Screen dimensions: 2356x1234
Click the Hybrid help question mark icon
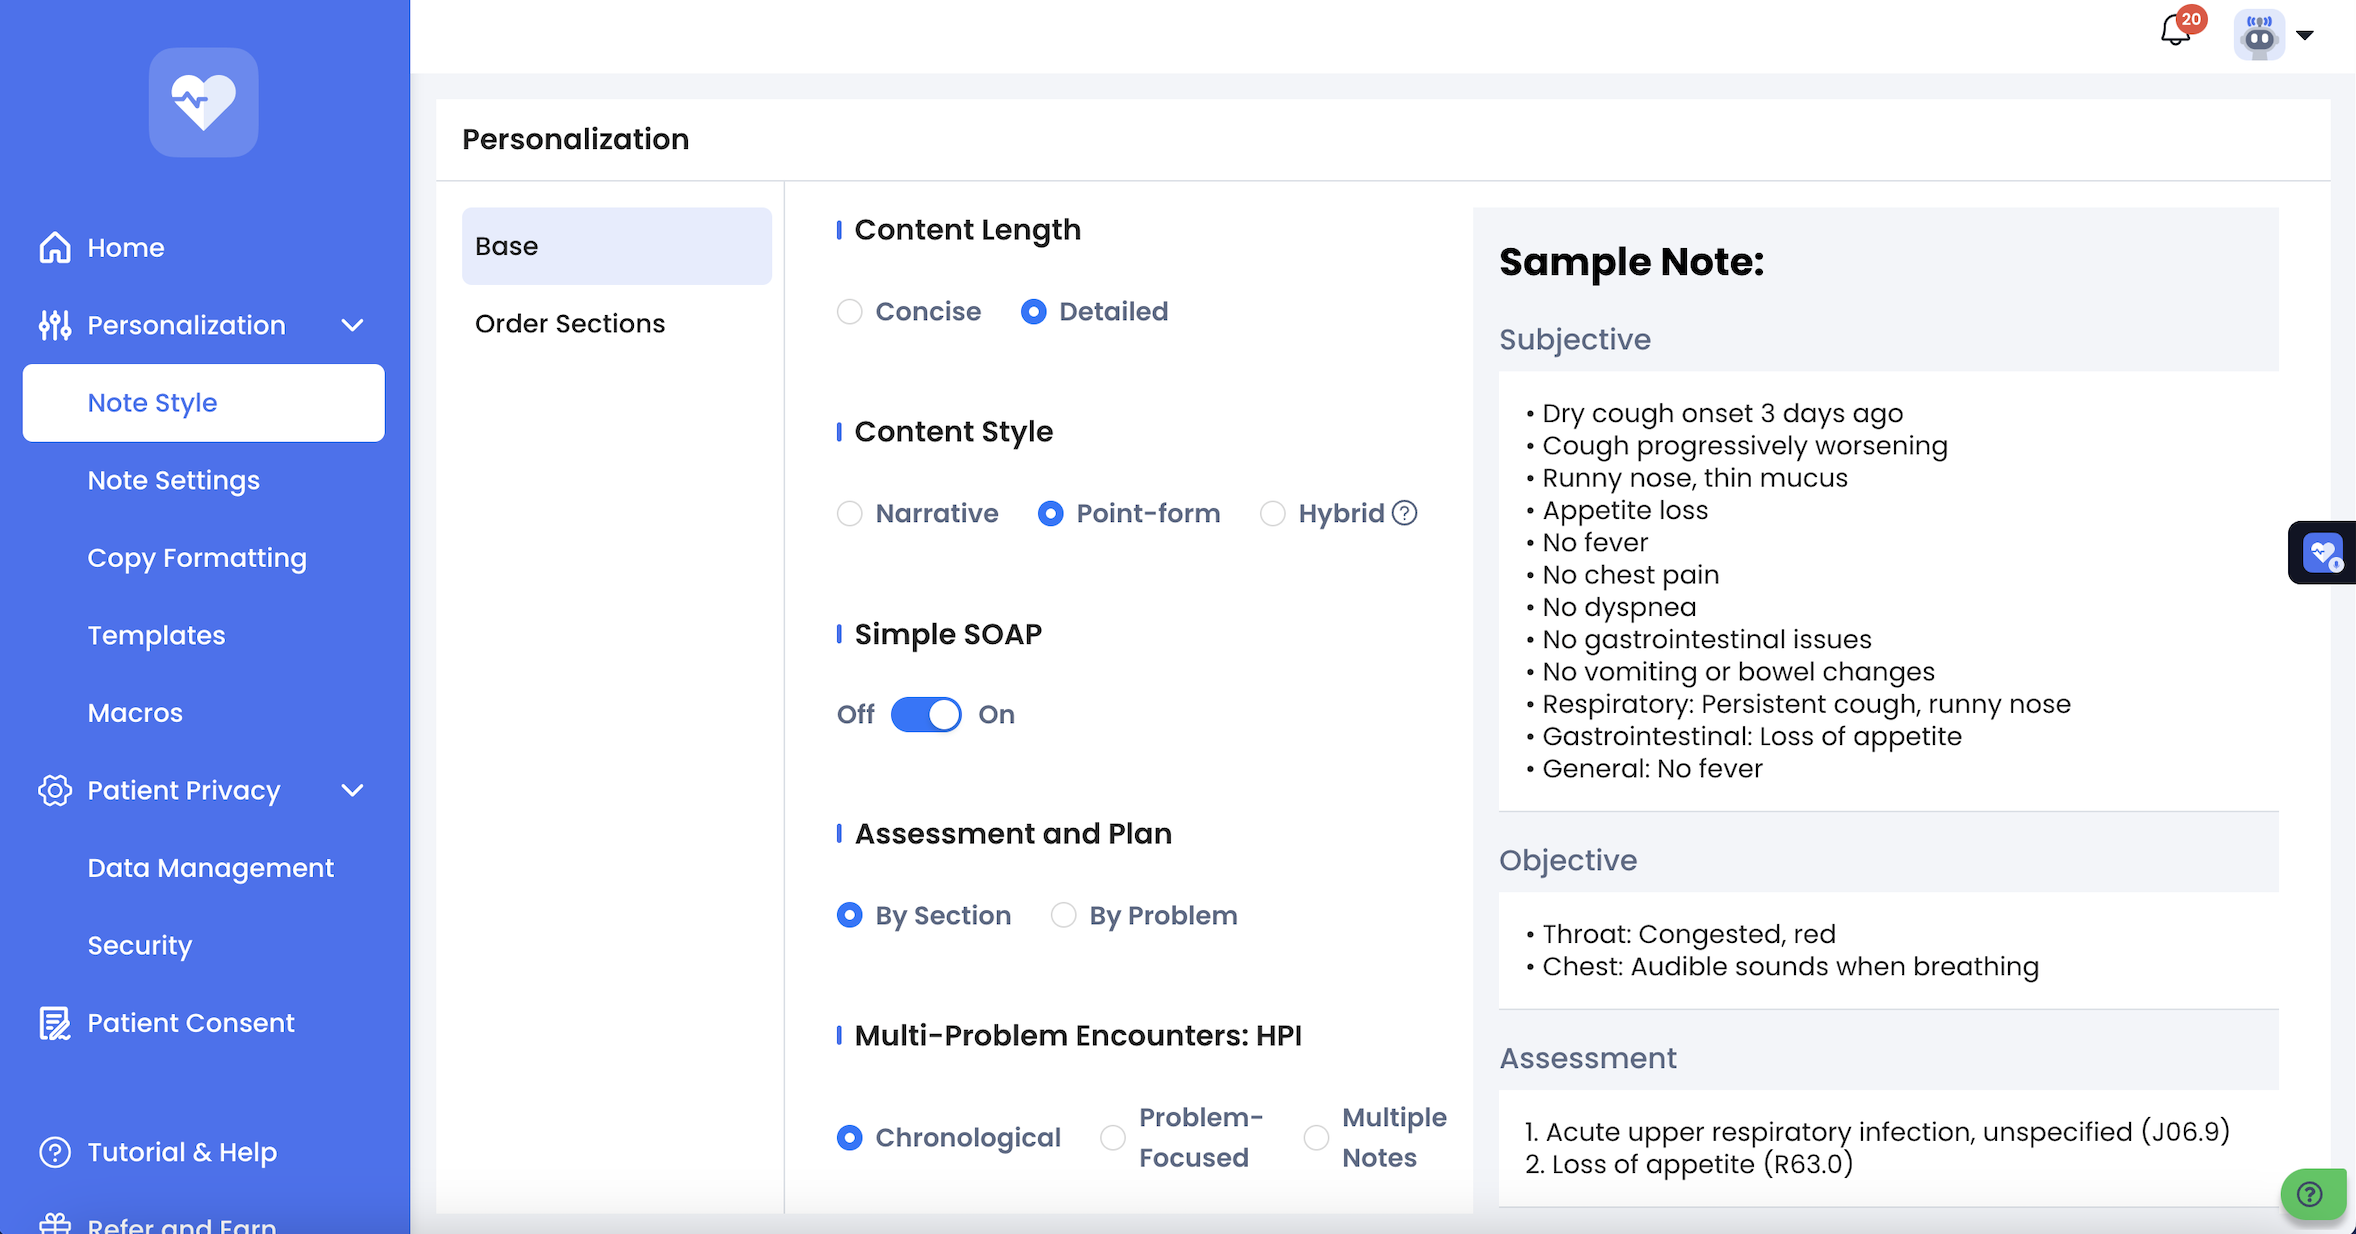(x=1405, y=513)
